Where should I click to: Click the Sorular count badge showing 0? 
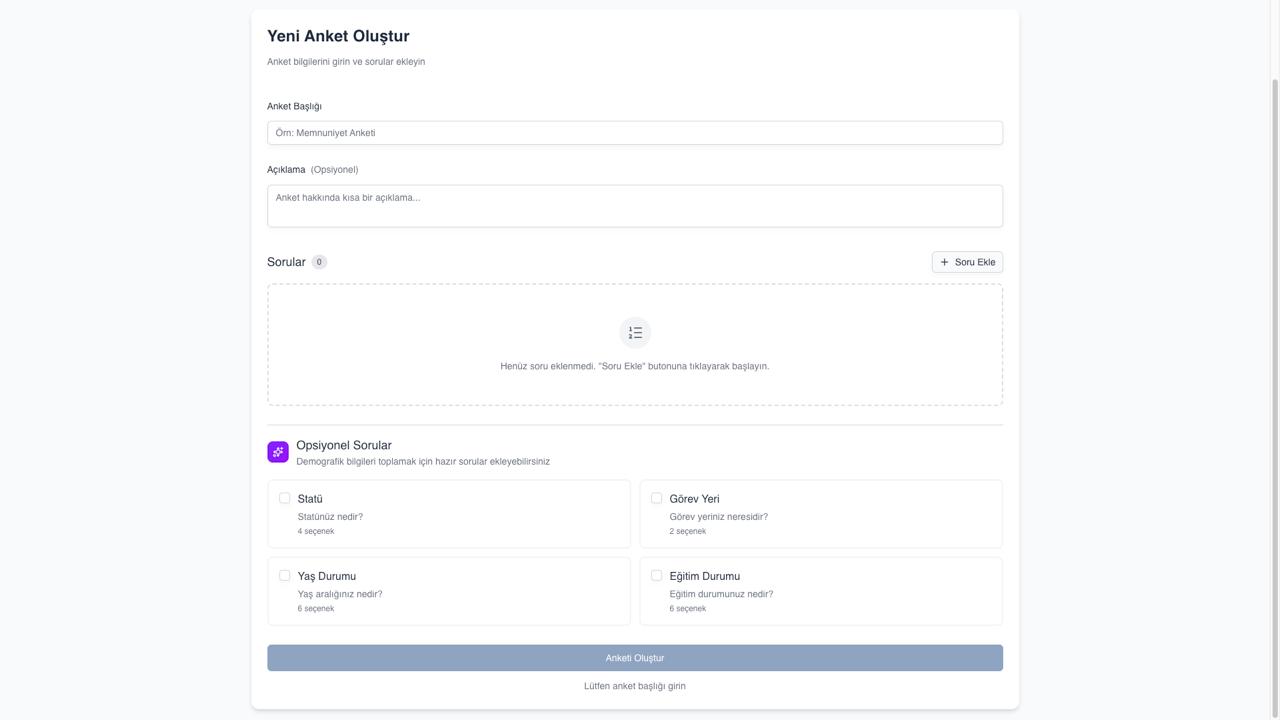click(x=319, y=262)
